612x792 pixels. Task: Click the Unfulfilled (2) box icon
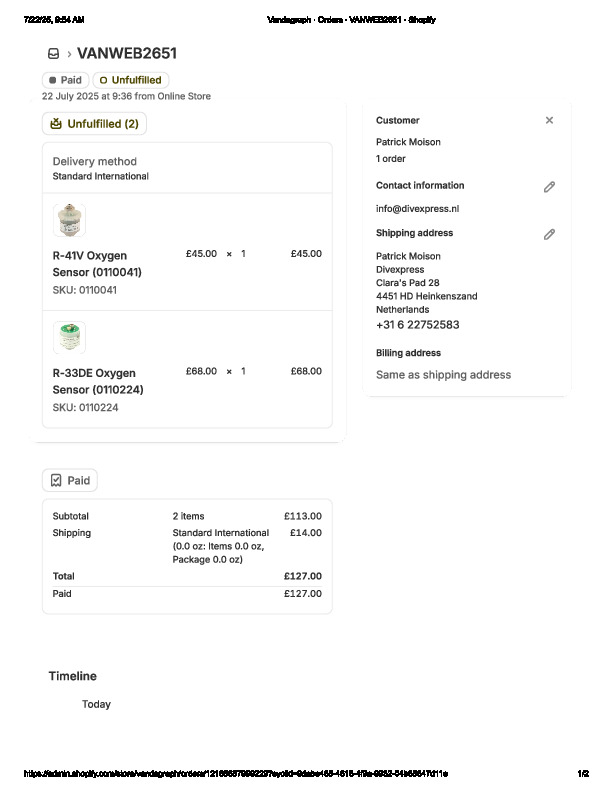click(55, 124)
